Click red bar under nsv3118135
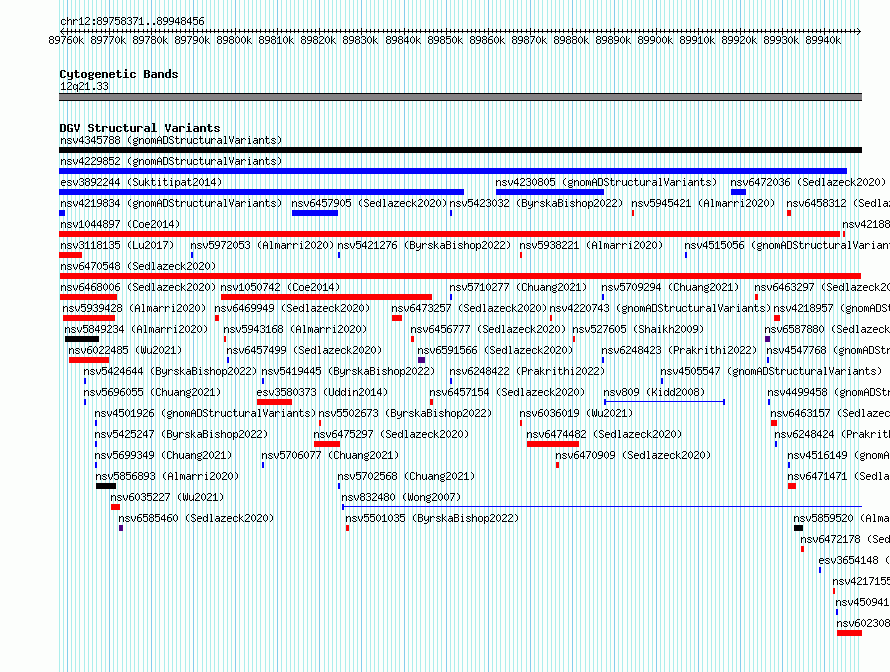The height and width of the screenshot is (672, 890). pyautogui.click(x=70, y=255)
